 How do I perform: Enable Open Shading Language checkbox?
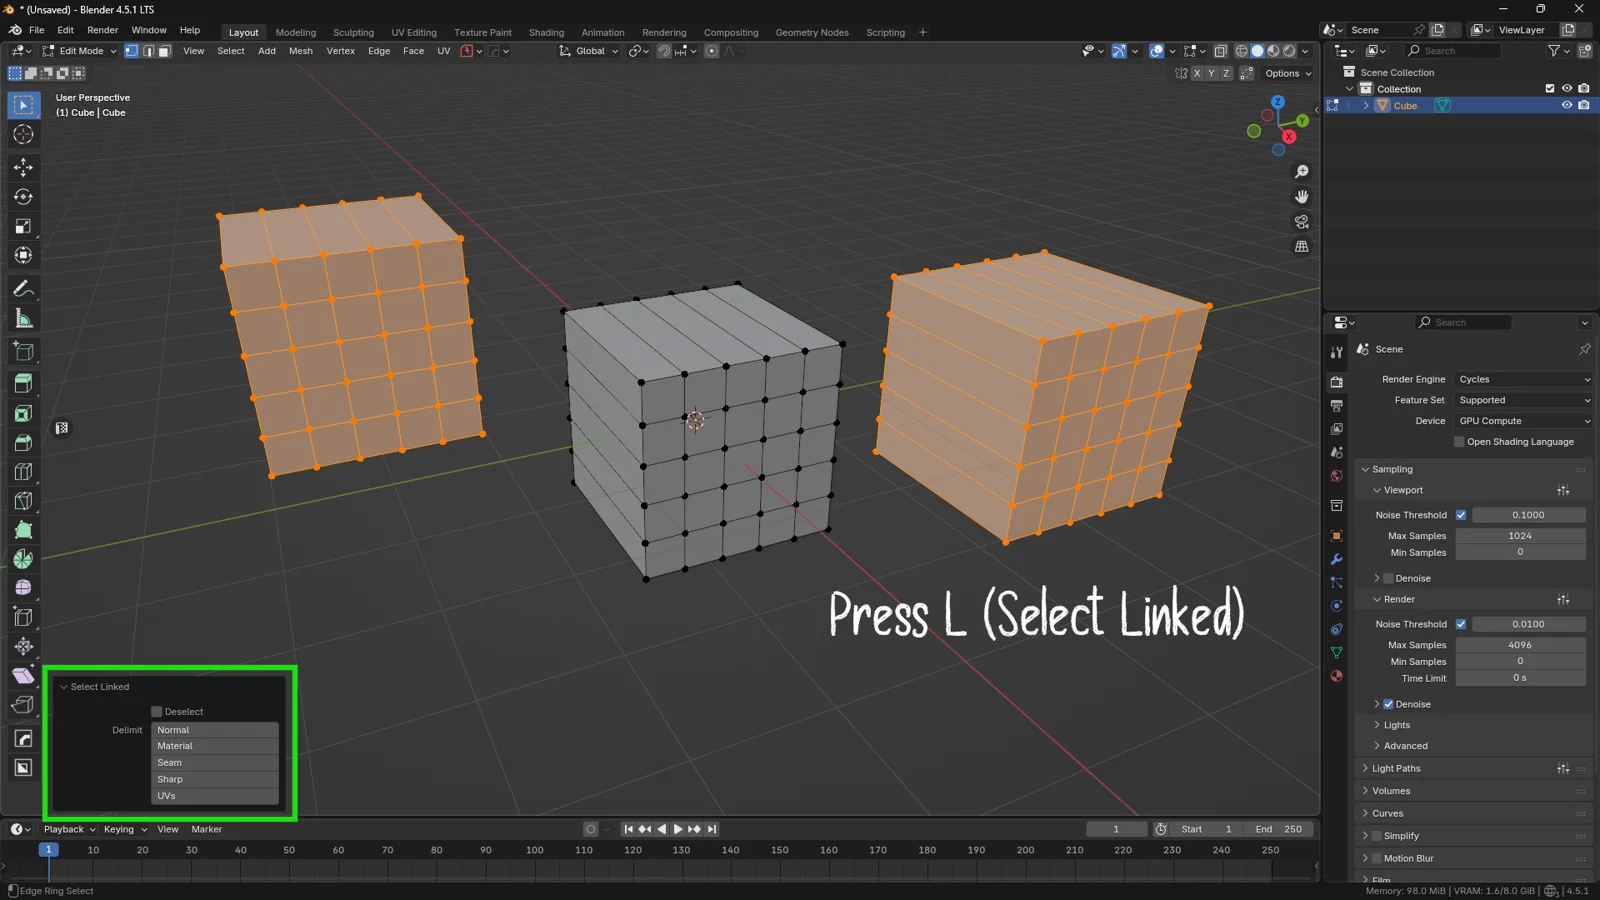coord(1460,442)
